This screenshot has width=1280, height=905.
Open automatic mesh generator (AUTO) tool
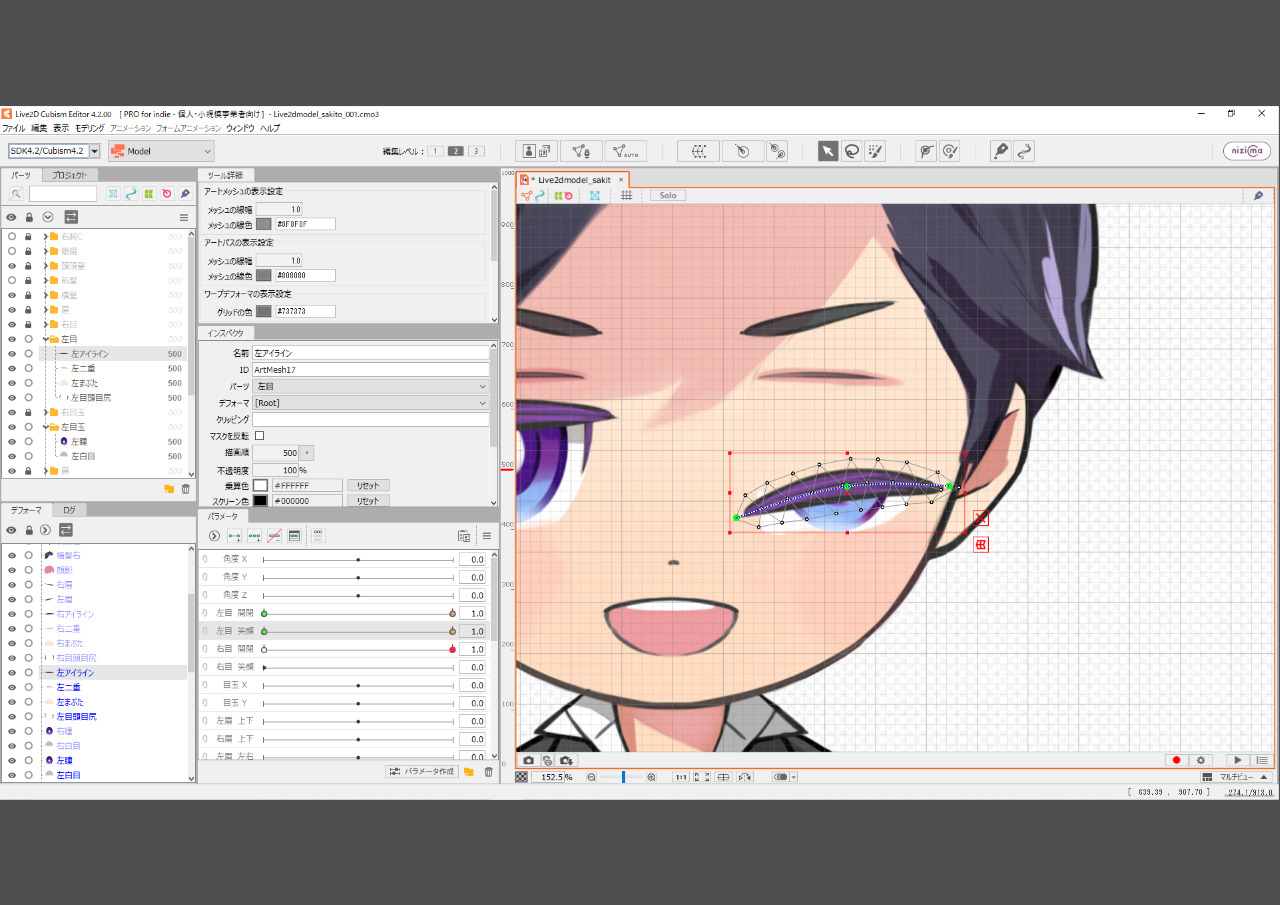tap(626, 151)
